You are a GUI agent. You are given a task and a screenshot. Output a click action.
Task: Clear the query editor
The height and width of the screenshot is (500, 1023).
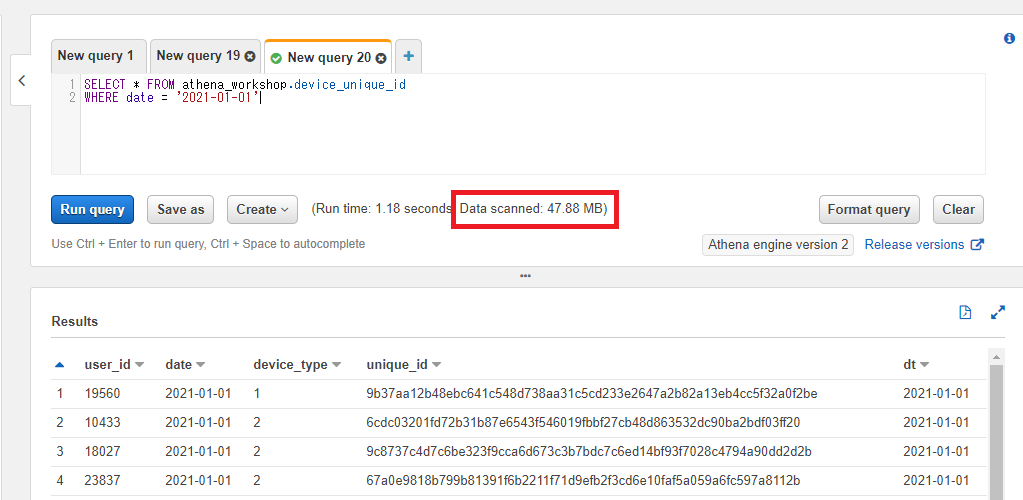click(x=958, y=210)
